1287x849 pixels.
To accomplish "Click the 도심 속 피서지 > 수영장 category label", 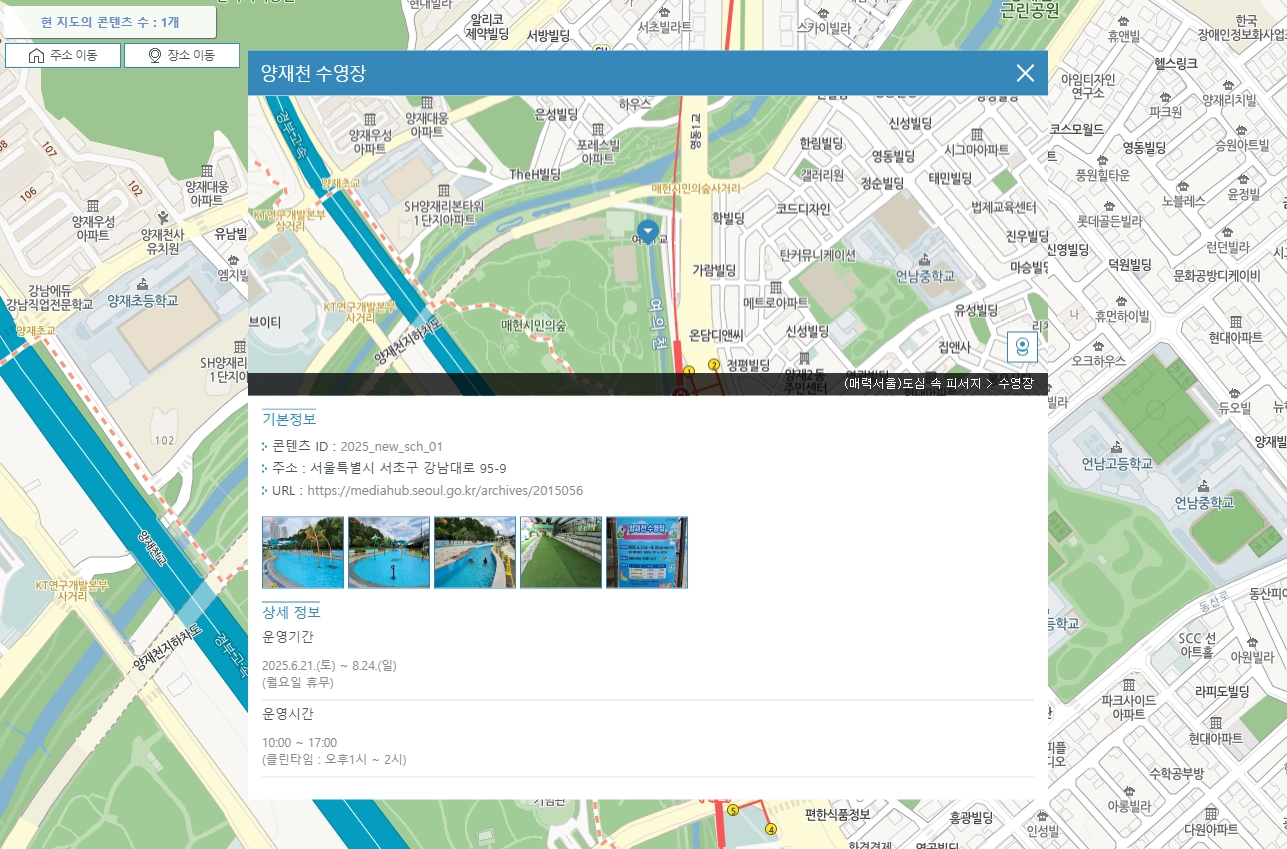I will (938, 384).
